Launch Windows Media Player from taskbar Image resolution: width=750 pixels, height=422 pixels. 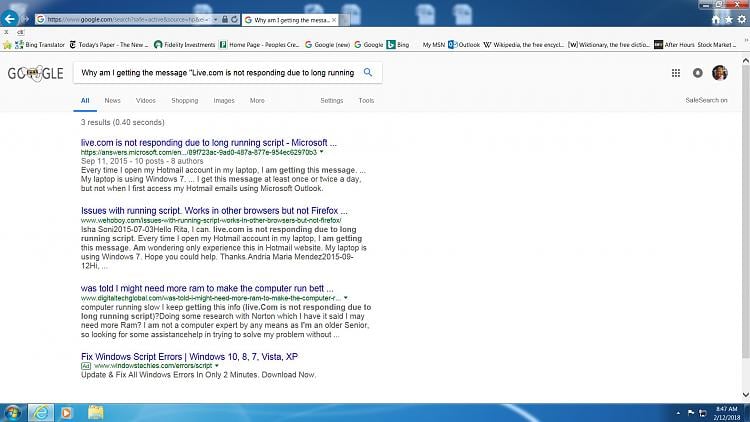66,412
